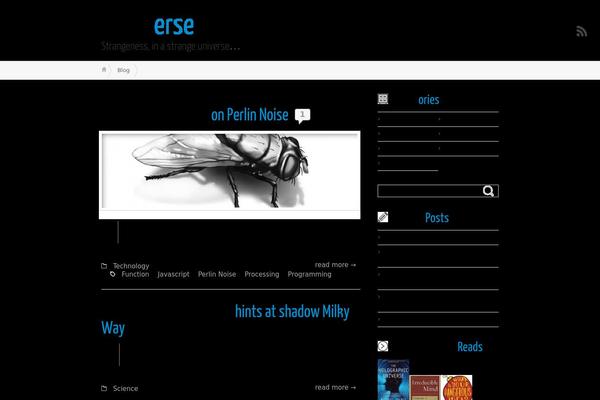Image resolution: width=600 pixels, height=400 pixels.
Task: Click the pencil icon beside Posts heading
Action: pos(383,217)
